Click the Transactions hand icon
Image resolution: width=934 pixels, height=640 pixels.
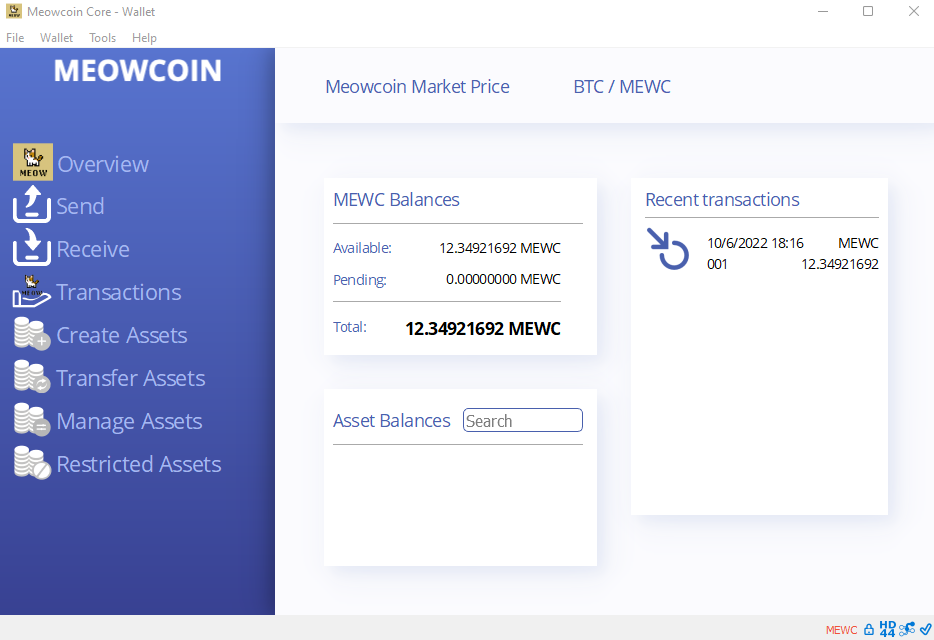tap(32, 291)
